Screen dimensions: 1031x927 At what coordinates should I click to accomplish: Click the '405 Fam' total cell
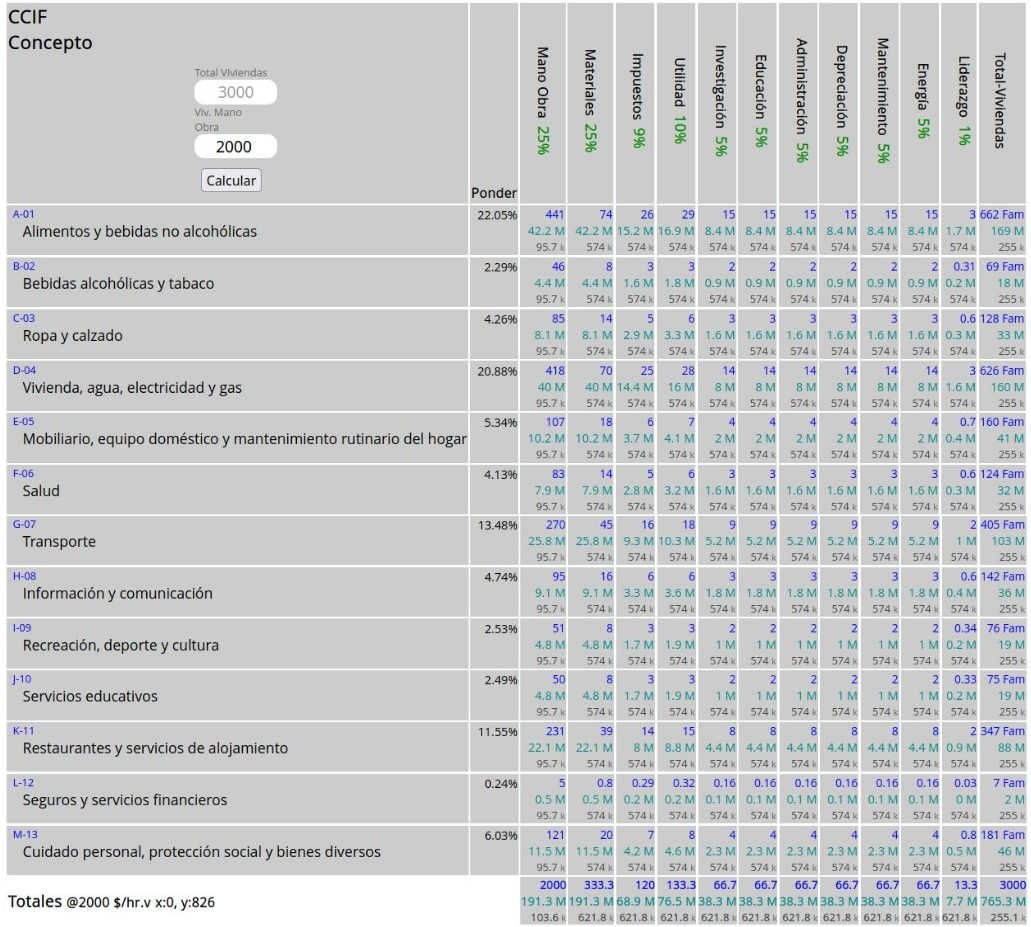pos(1002,525)
